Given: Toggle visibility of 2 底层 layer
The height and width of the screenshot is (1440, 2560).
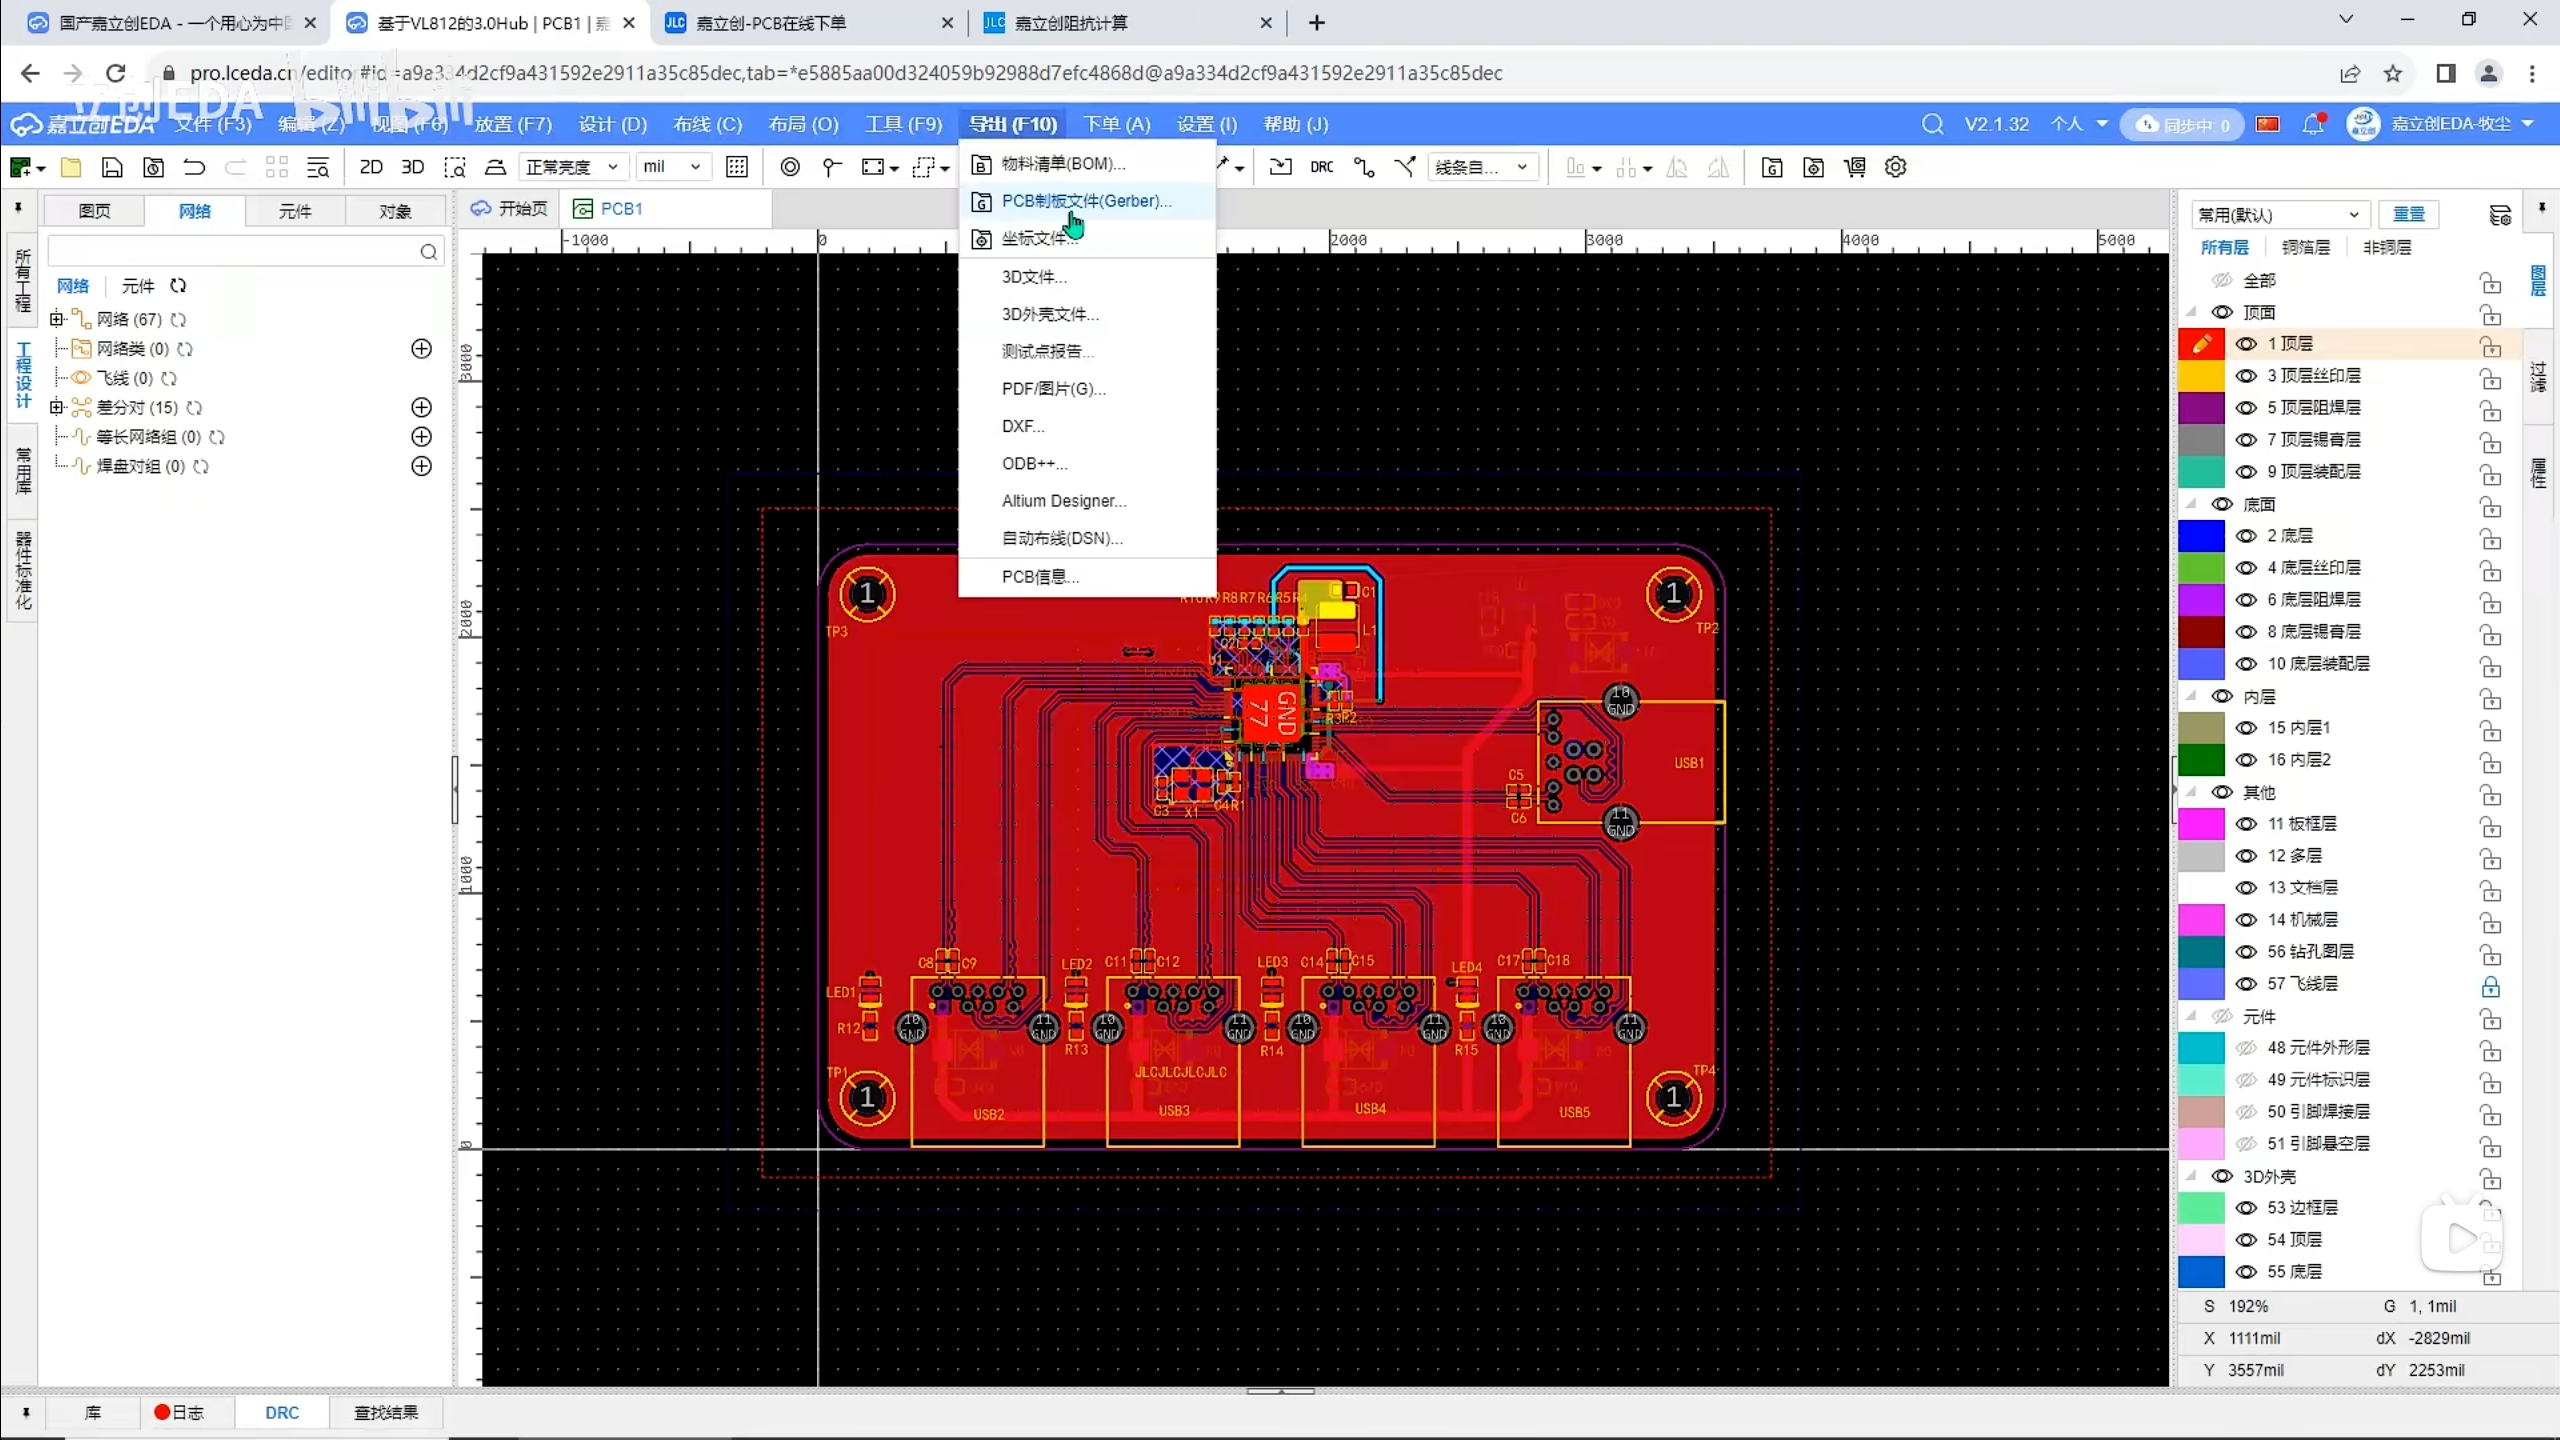Looking at the screenshot, I should 2246,536.
